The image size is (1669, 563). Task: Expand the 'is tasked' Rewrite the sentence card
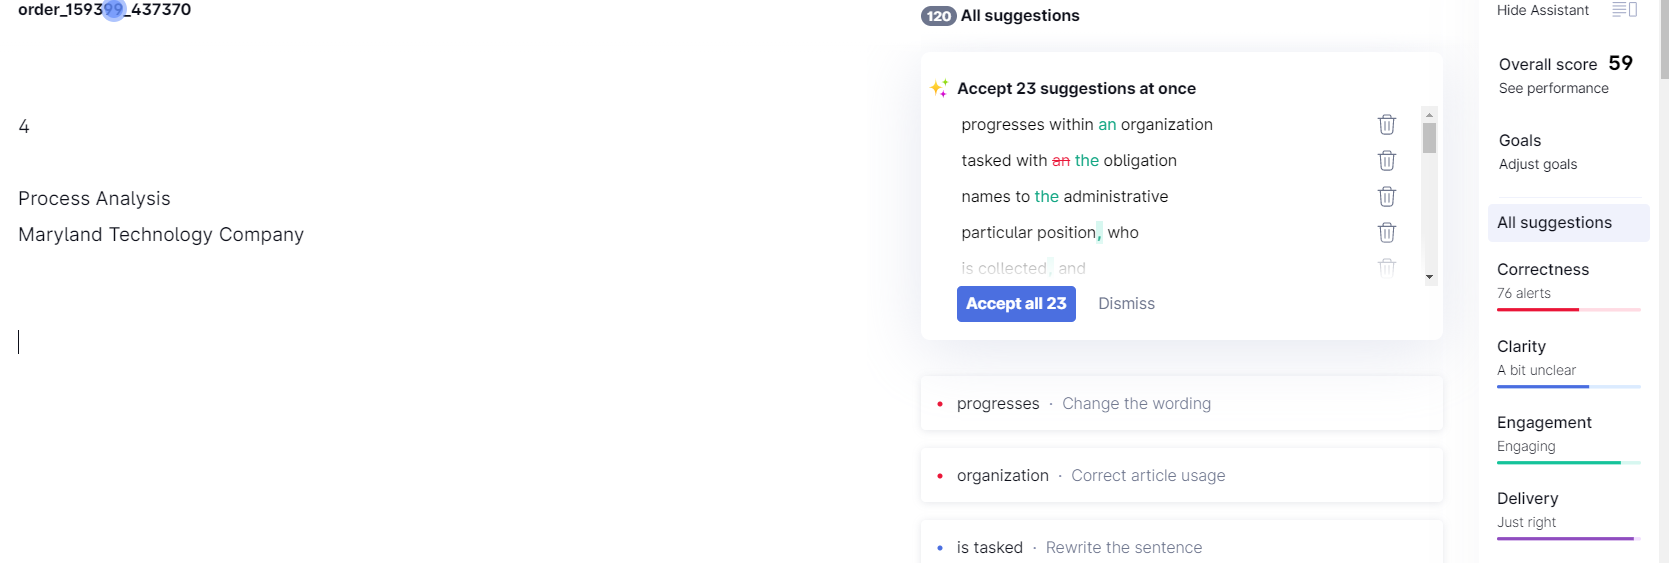(1181, 545)
